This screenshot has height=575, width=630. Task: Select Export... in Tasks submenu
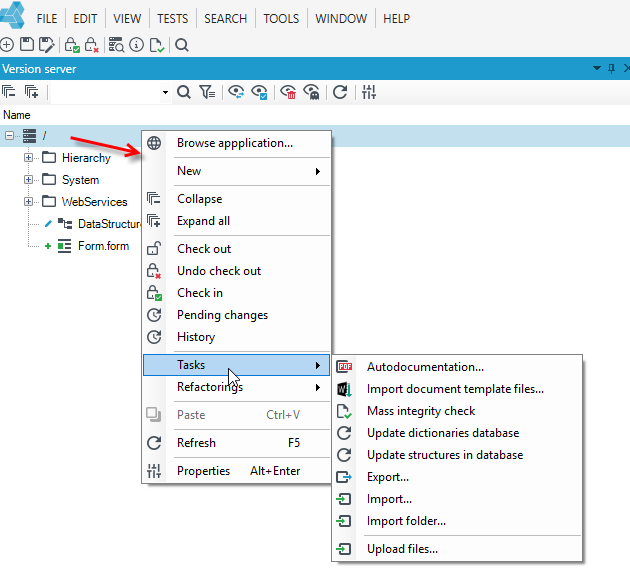pyautogui.click(x=457, y=477)
